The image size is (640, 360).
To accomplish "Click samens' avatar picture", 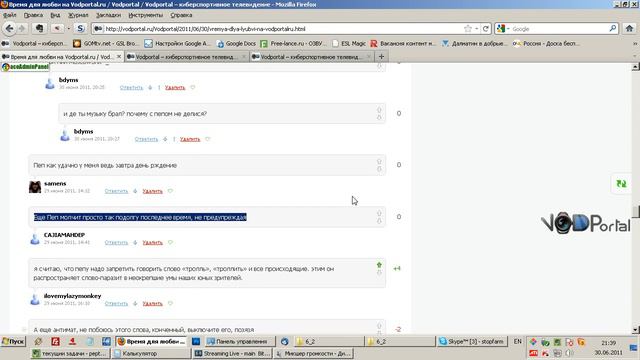I will click(35, 187).
